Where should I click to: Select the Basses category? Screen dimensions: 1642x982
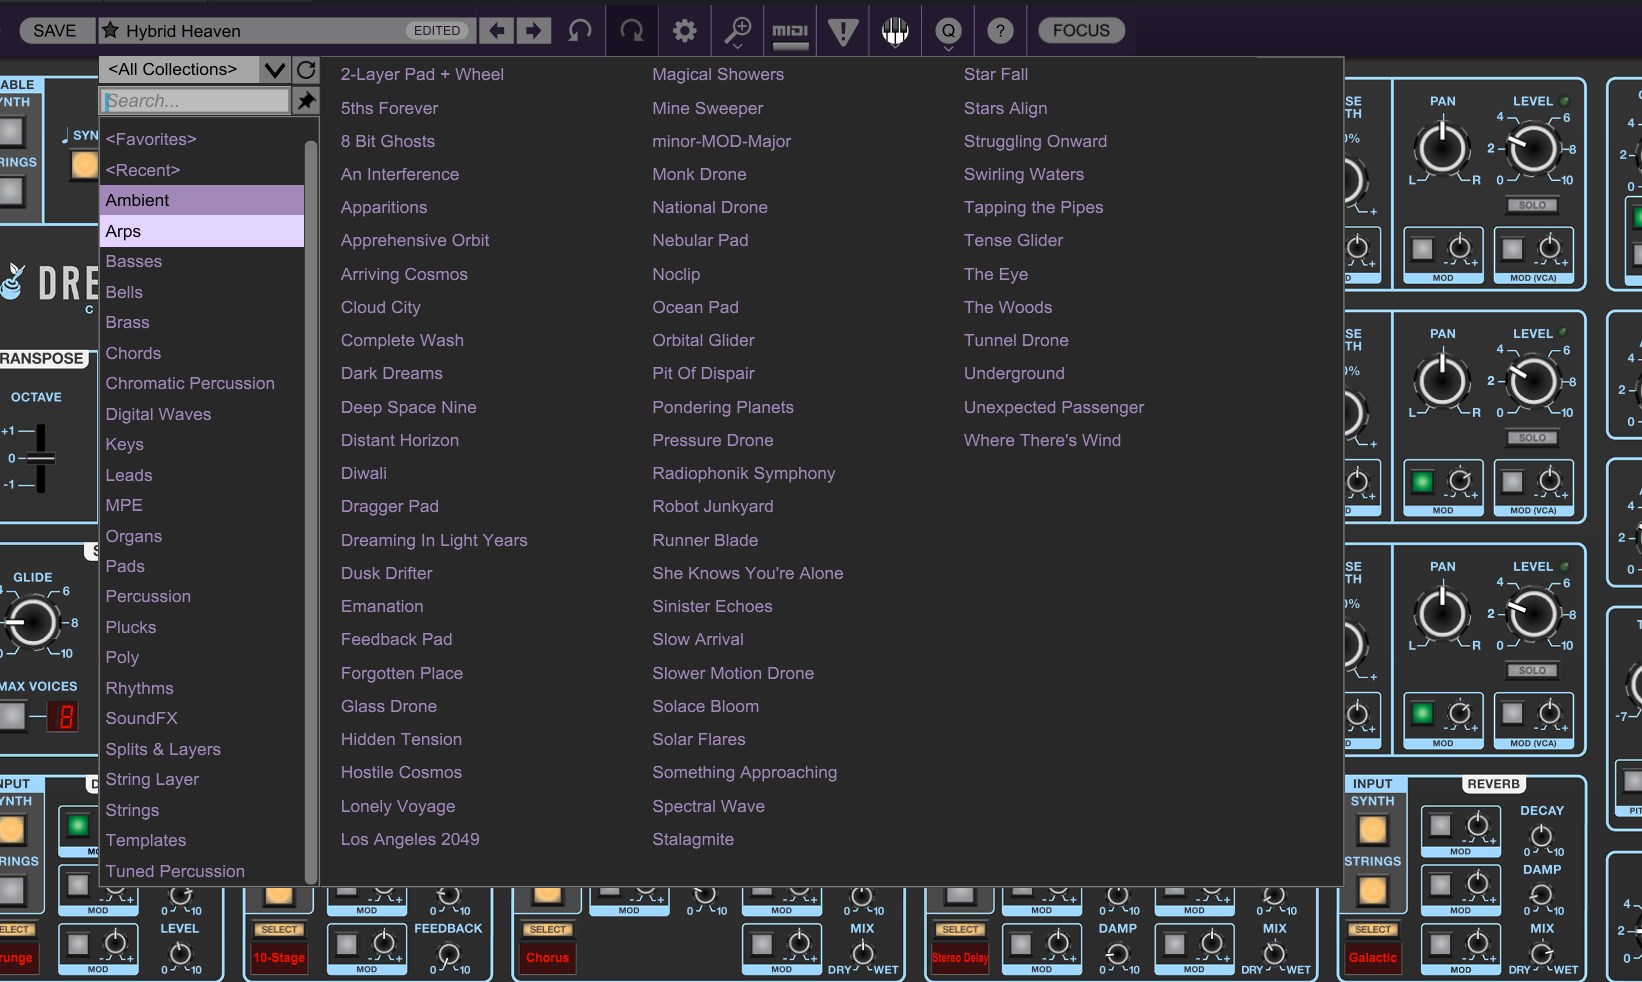point(134,261)
